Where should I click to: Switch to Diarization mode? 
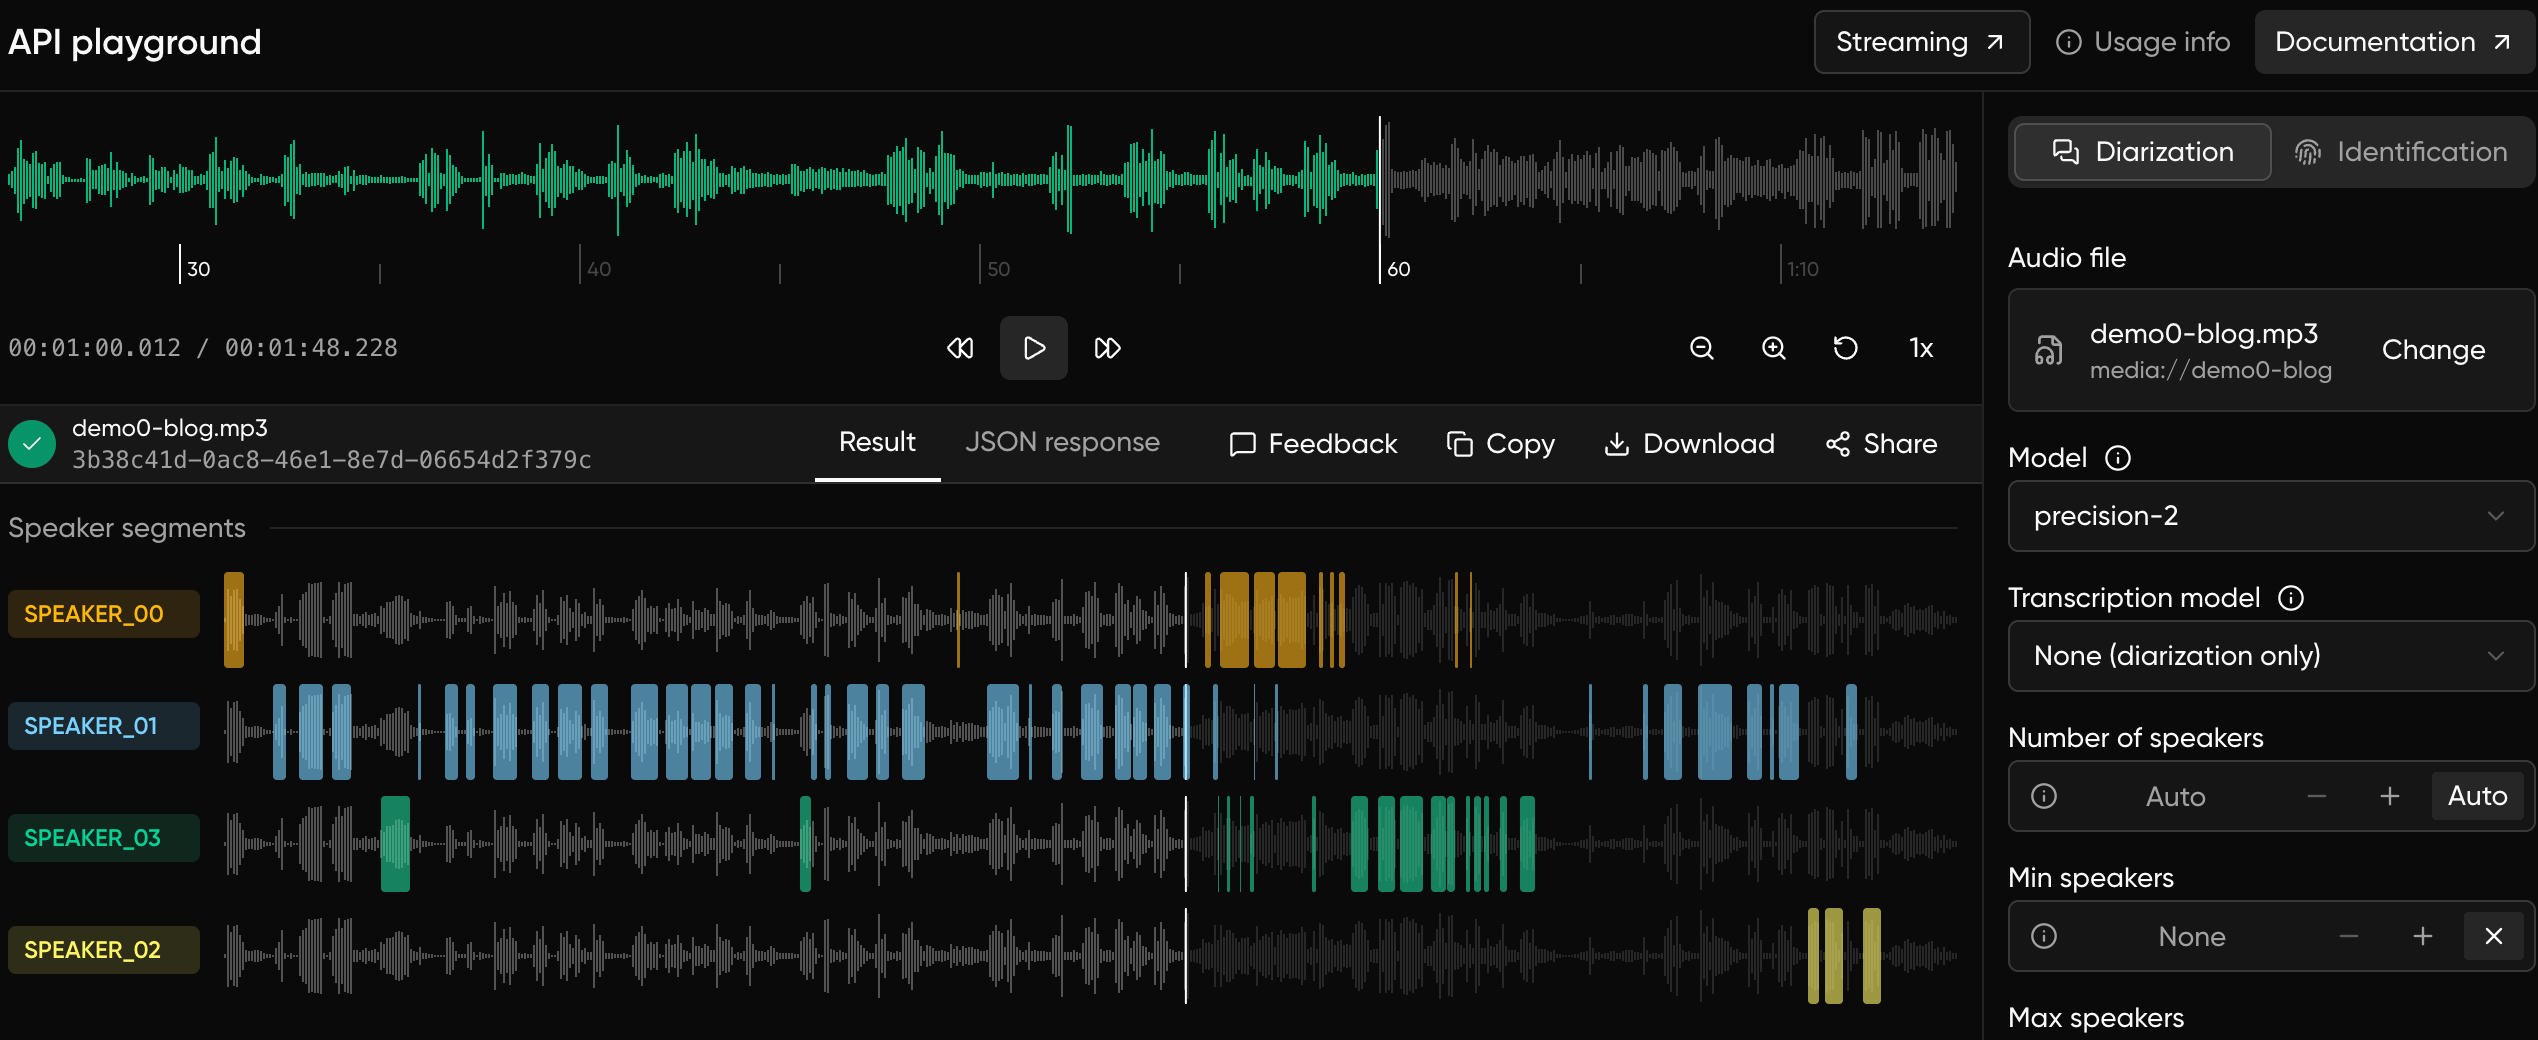(x=2143, y=152)
